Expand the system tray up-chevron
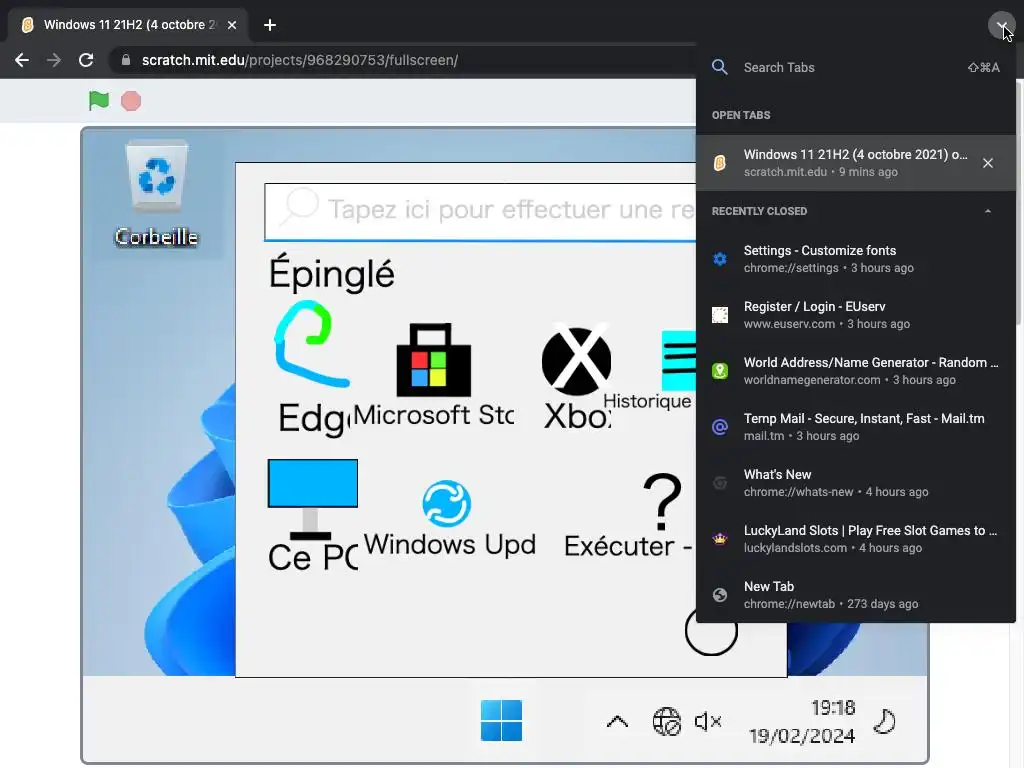1024x768 pixels. click(x=617, y=722)
